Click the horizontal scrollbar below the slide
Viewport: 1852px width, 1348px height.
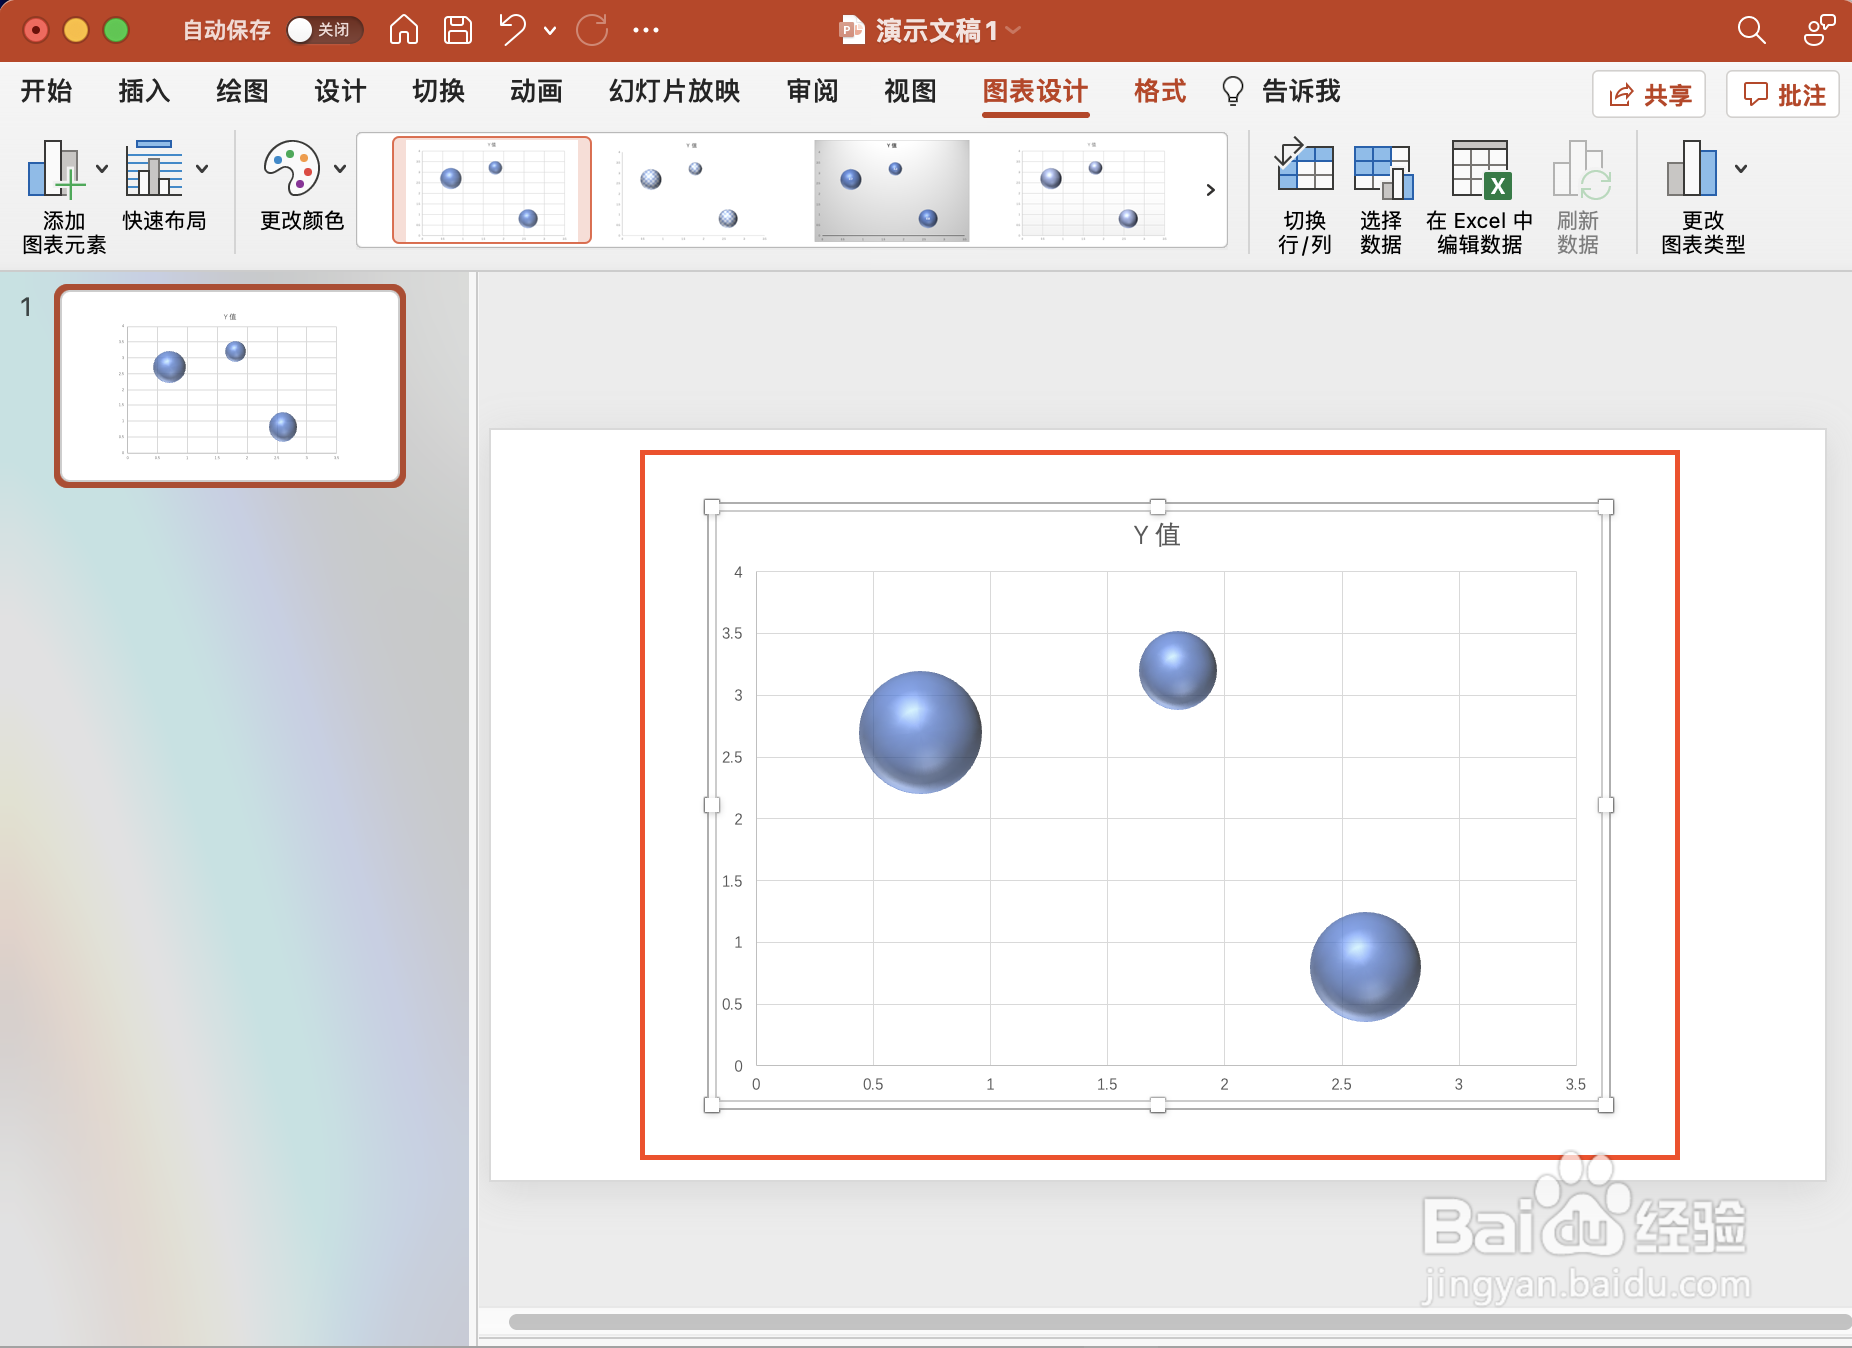(1180, 1322)
